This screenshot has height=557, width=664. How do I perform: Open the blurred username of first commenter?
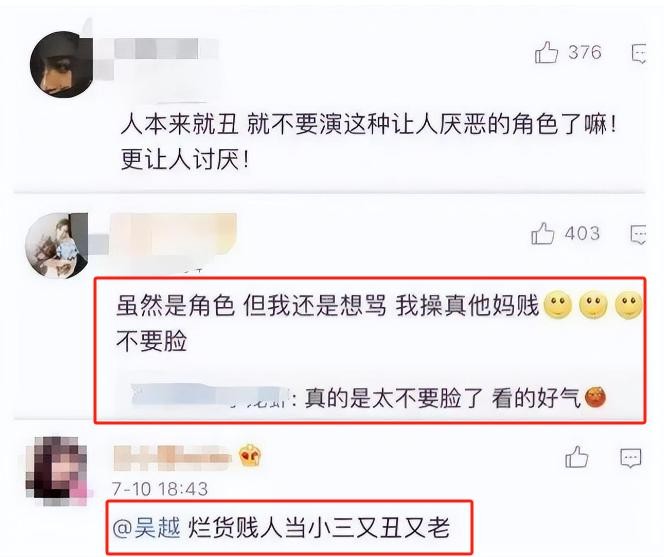coord(159,57)
